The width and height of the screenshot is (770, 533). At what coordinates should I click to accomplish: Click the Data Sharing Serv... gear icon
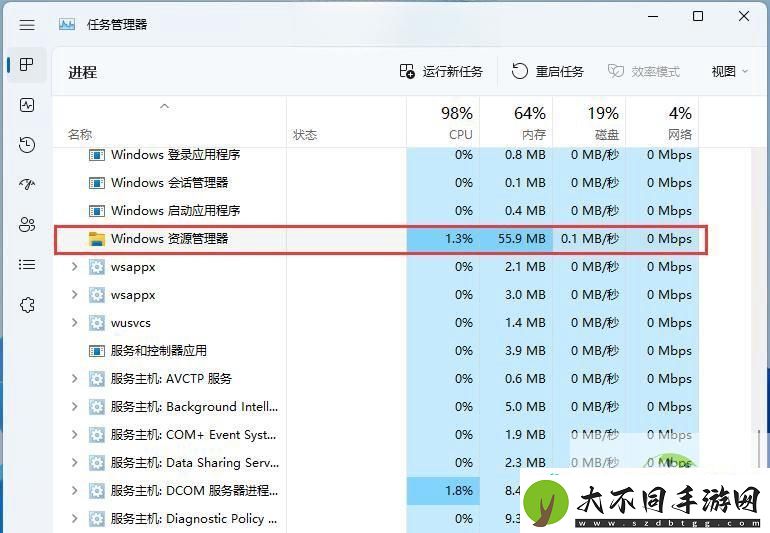point(97,463)
